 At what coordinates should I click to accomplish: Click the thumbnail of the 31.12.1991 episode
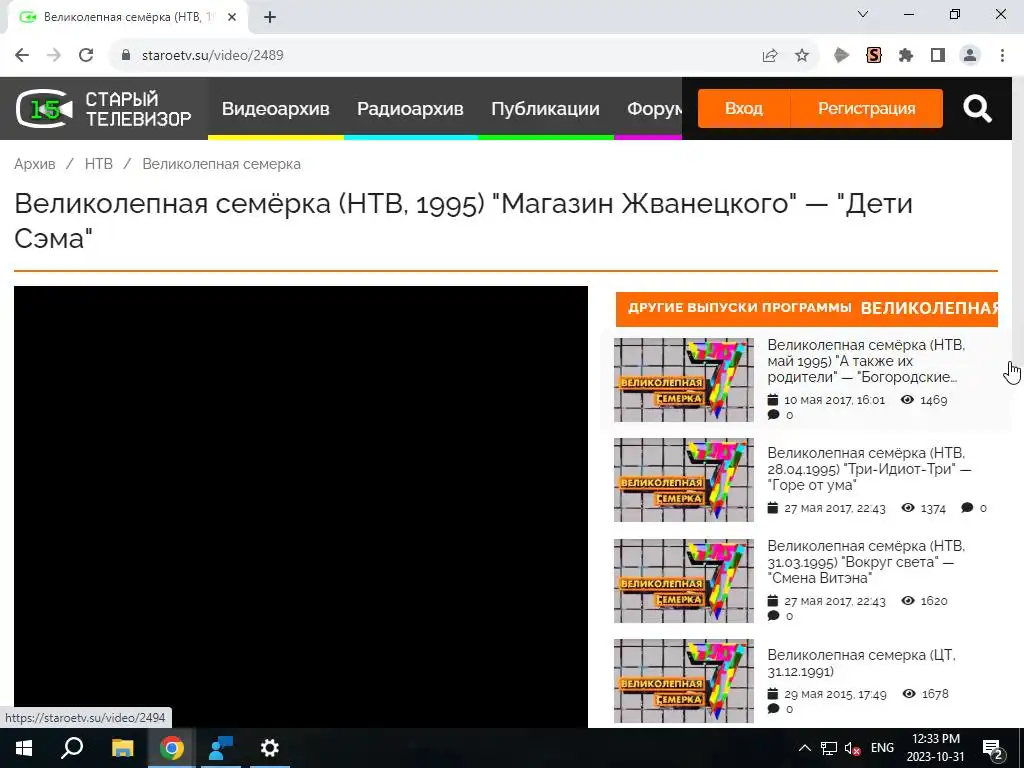coord(684,680)
